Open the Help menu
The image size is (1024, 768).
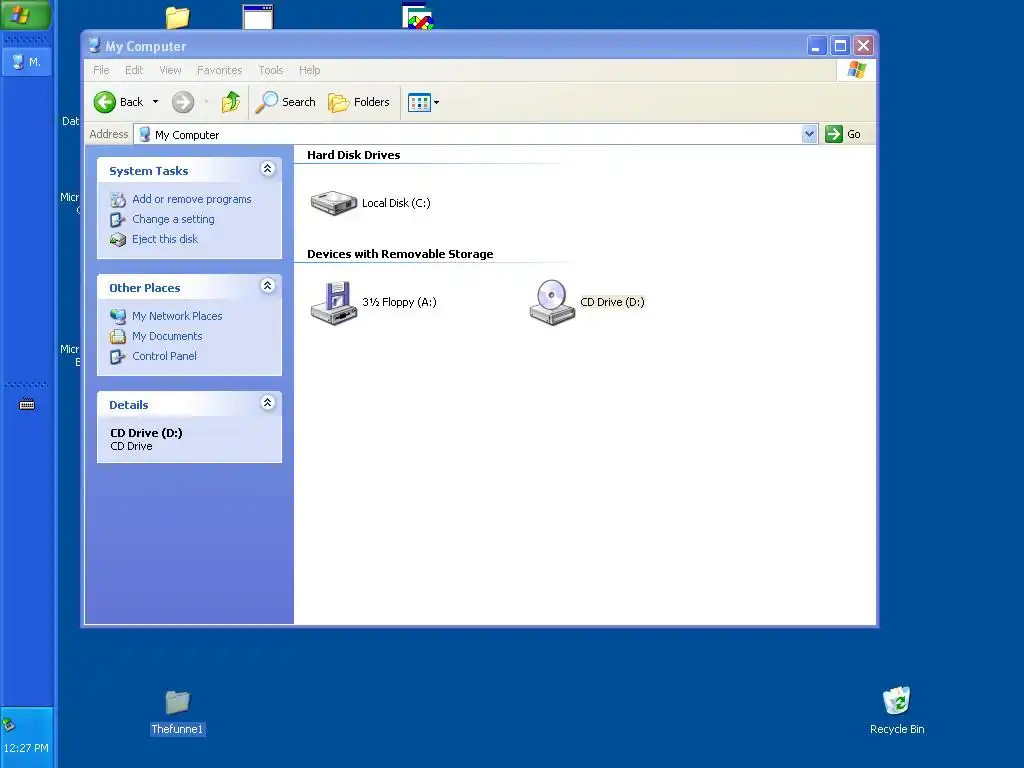310,70
